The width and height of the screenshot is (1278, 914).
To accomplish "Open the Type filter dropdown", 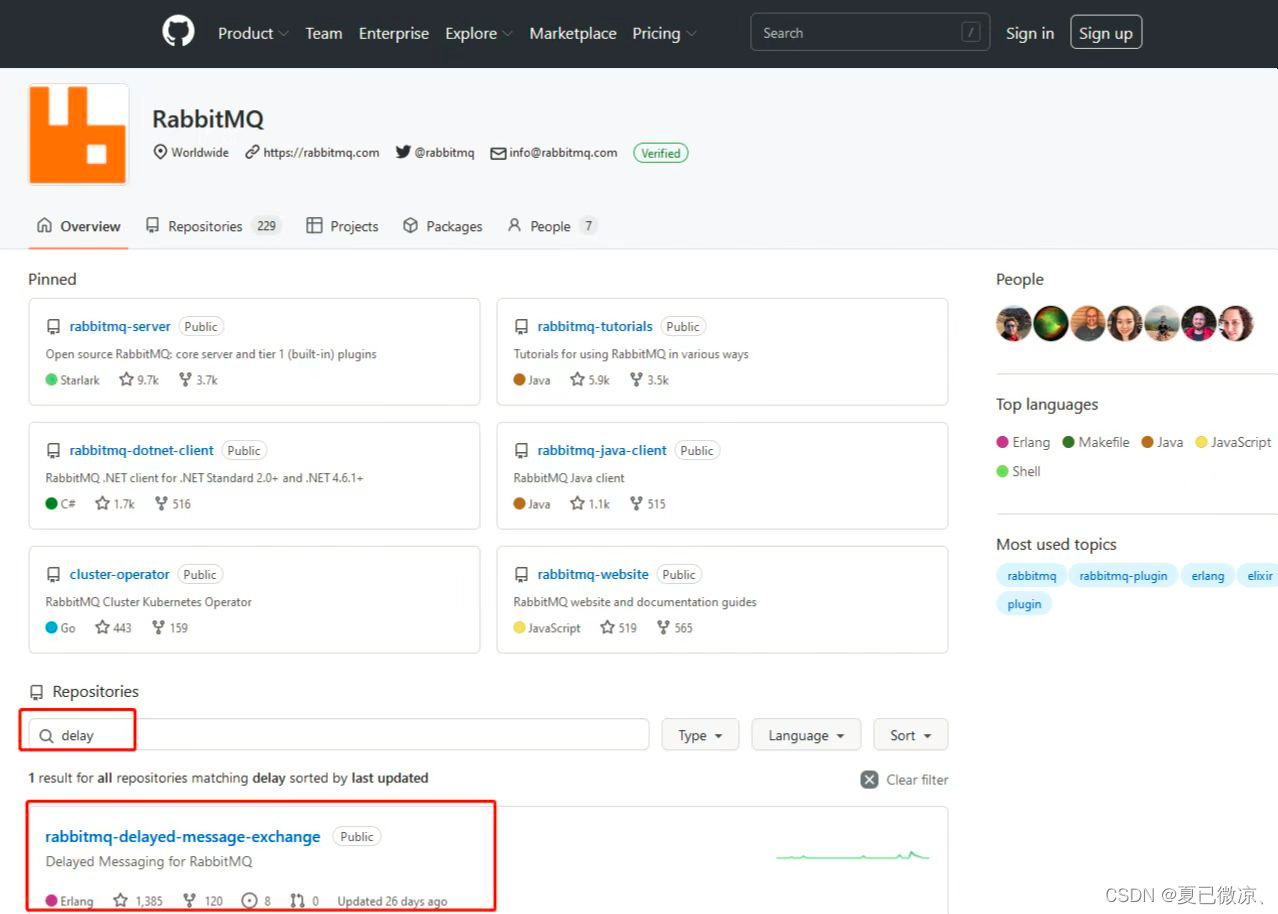I will 700,735.
